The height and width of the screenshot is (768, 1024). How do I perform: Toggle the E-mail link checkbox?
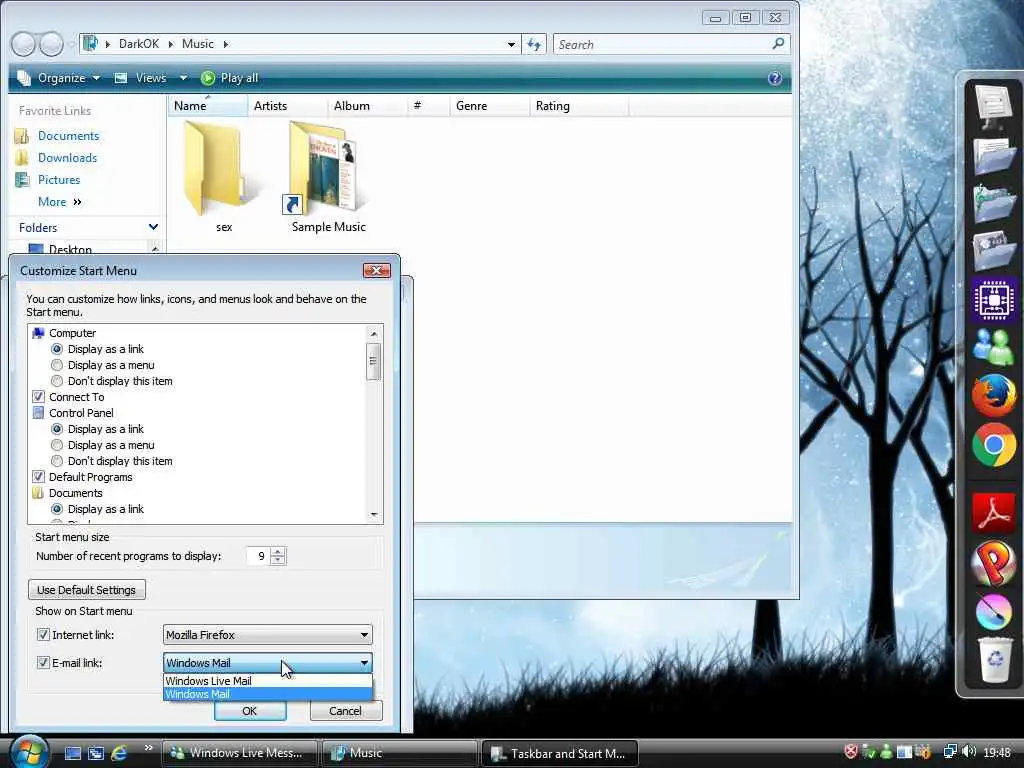click(x=43, y=663)
